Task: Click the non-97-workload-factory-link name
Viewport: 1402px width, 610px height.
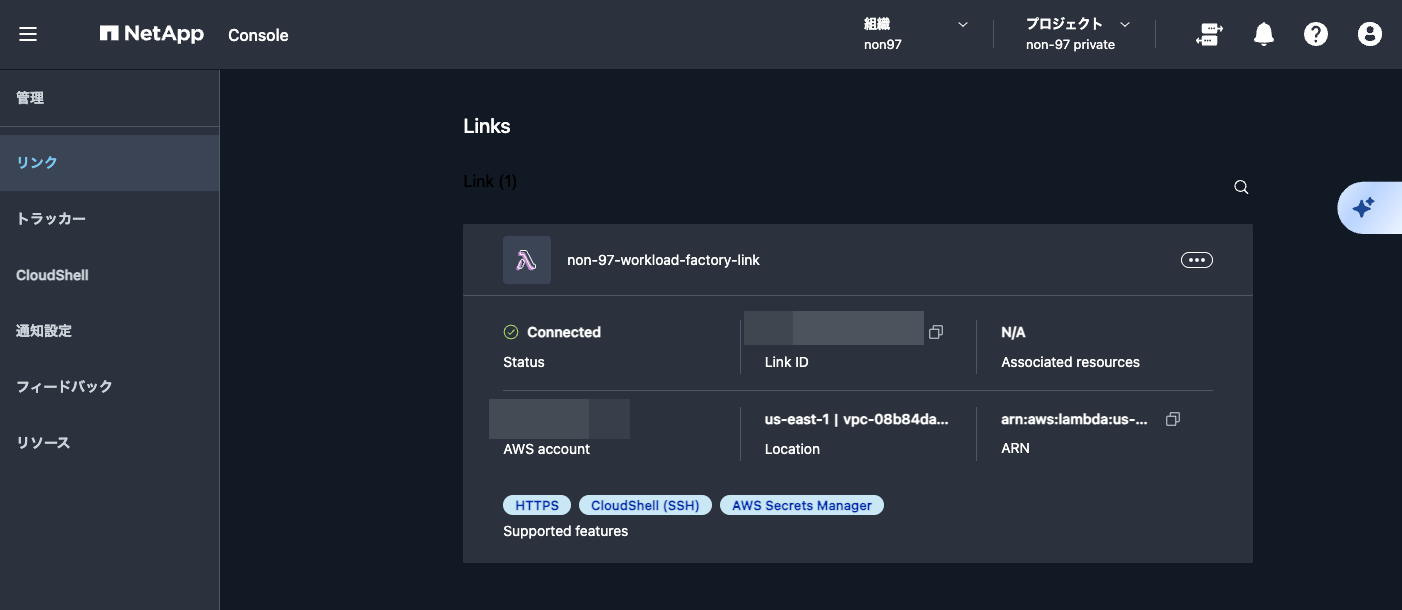Action: pos(663,260)
